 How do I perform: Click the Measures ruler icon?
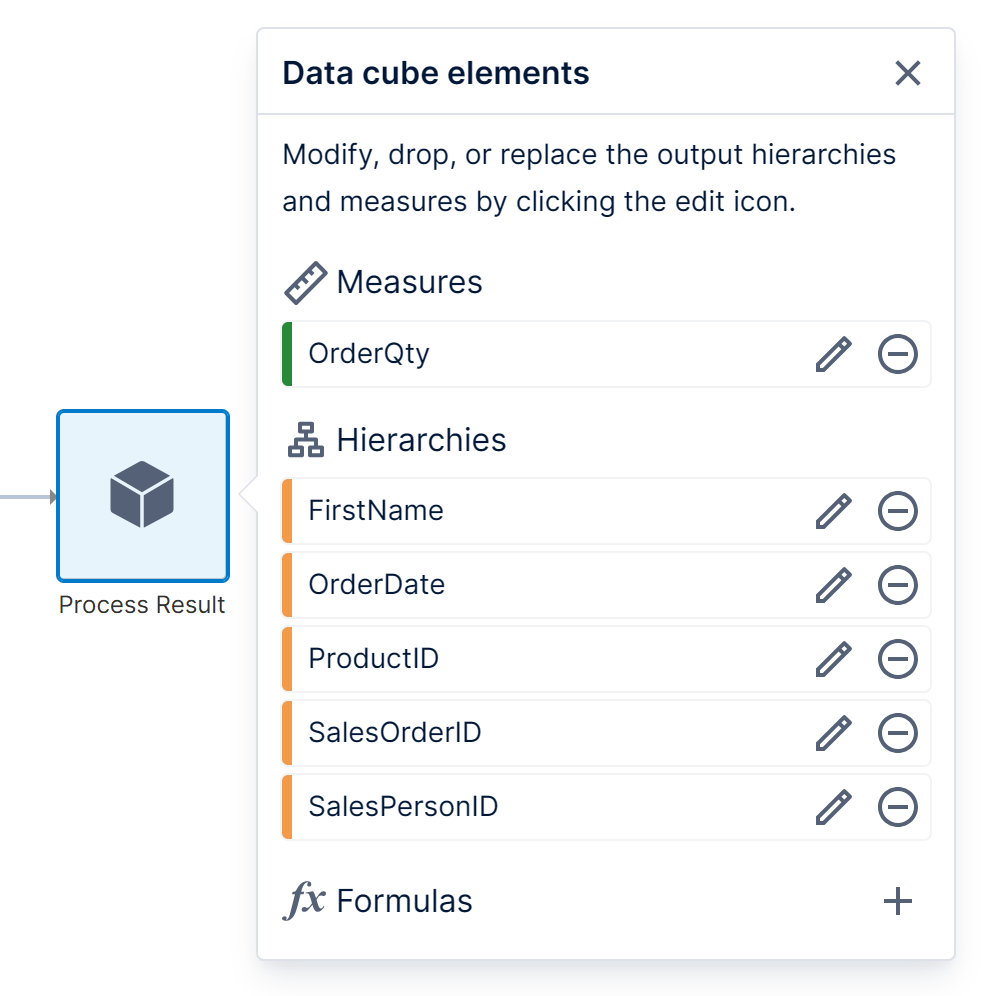[305, 283]
